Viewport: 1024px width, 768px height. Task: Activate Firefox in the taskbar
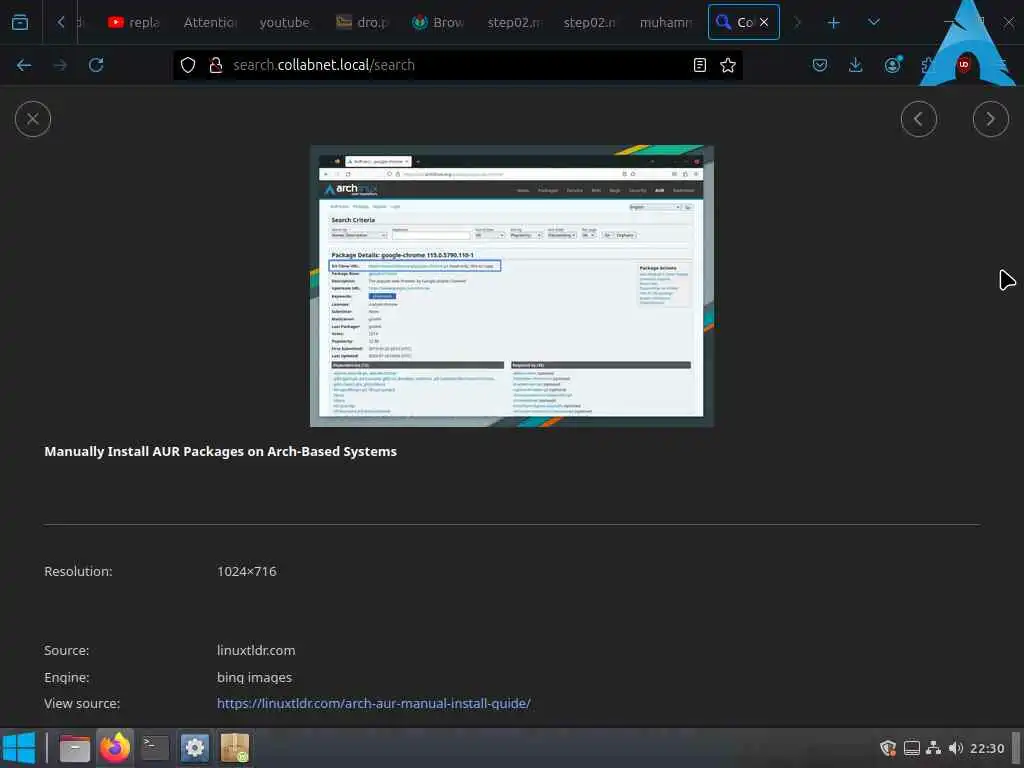point(115,748)
